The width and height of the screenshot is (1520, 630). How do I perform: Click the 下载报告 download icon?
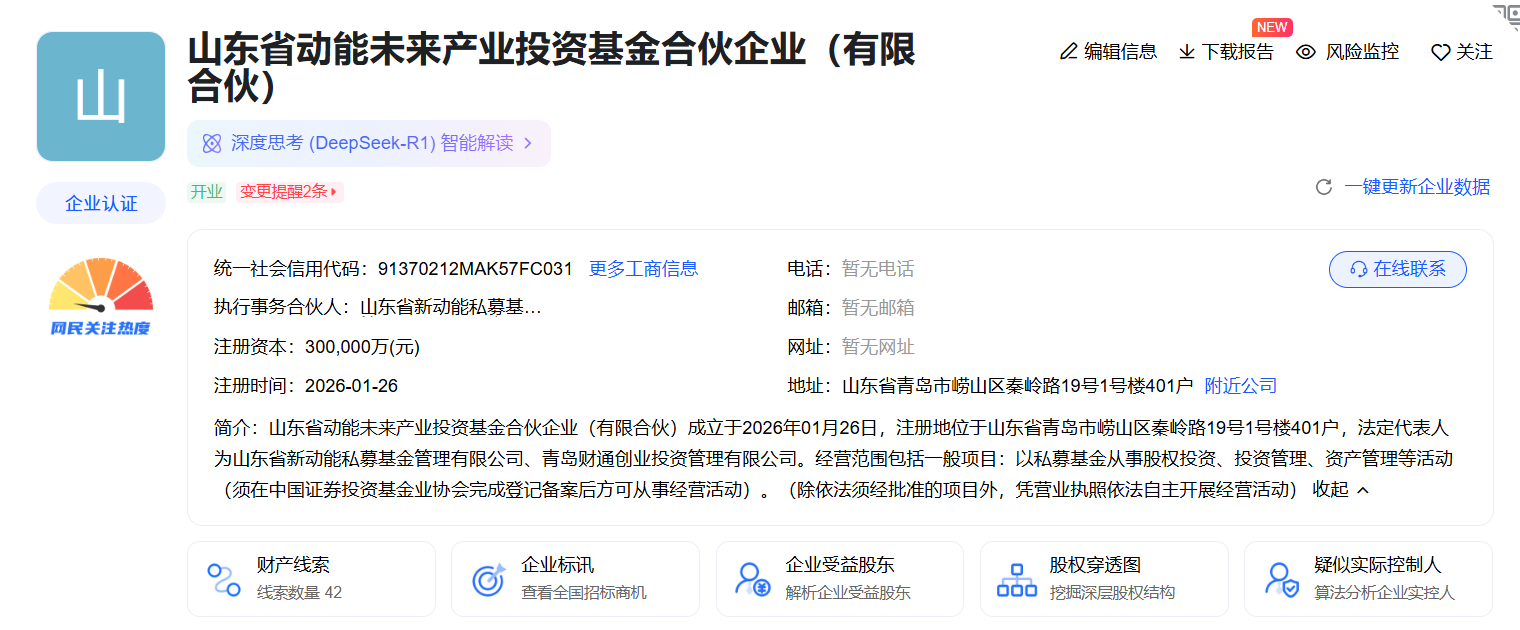[x=1189, y=52]
